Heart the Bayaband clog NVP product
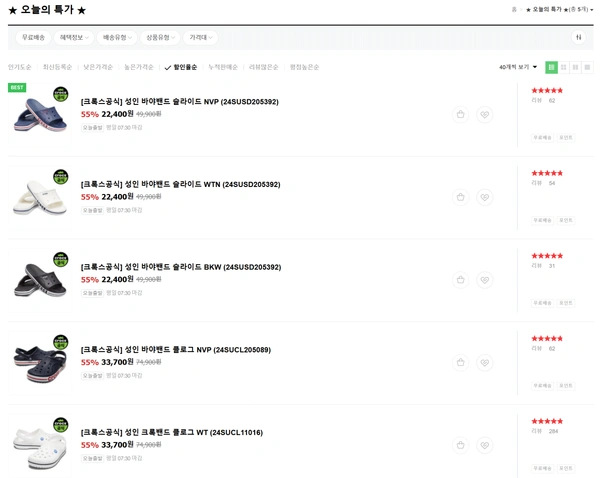This screenshot has height=478, width=600. [485, 363]
